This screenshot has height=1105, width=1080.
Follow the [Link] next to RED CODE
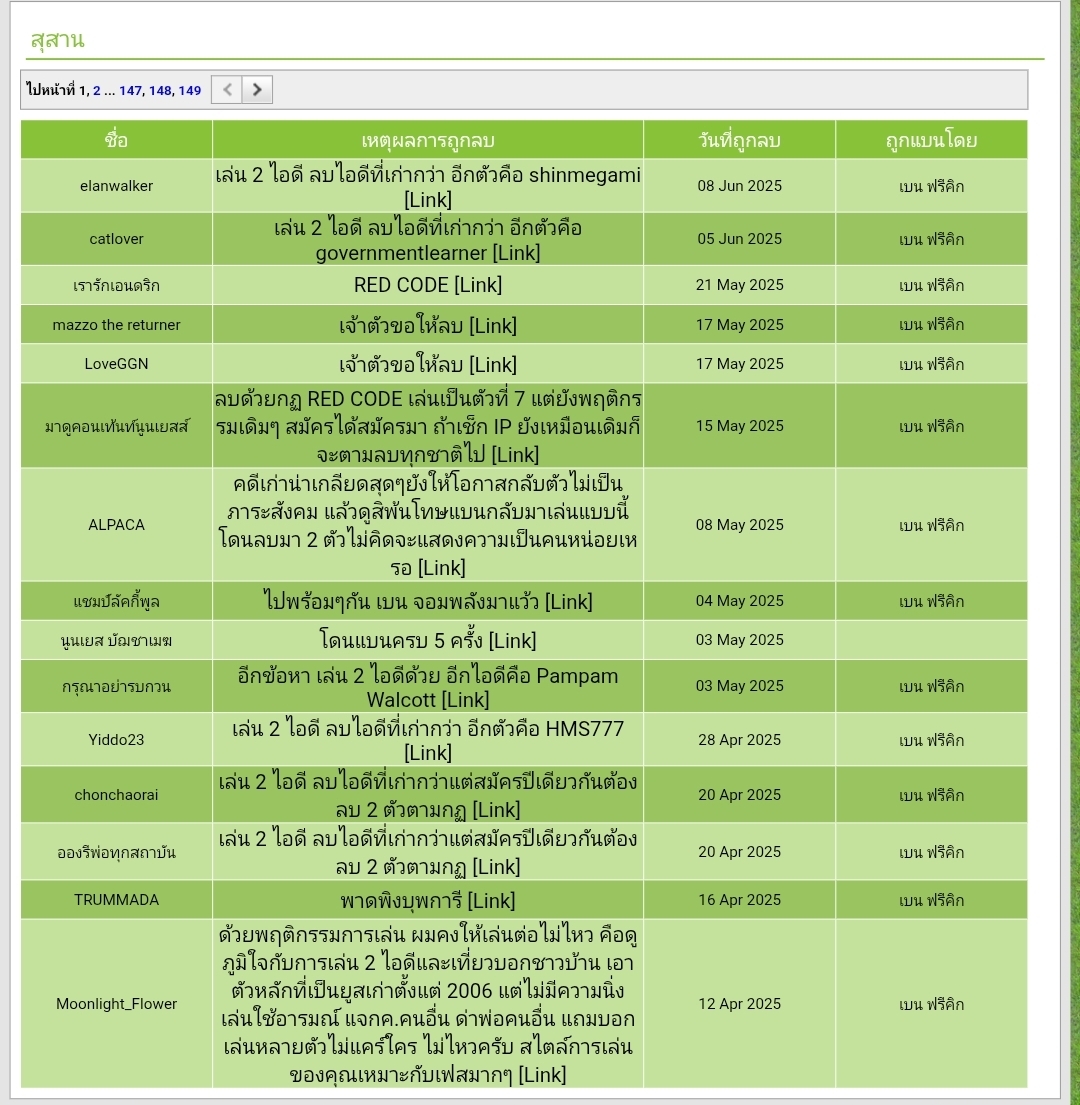(478, 285)
